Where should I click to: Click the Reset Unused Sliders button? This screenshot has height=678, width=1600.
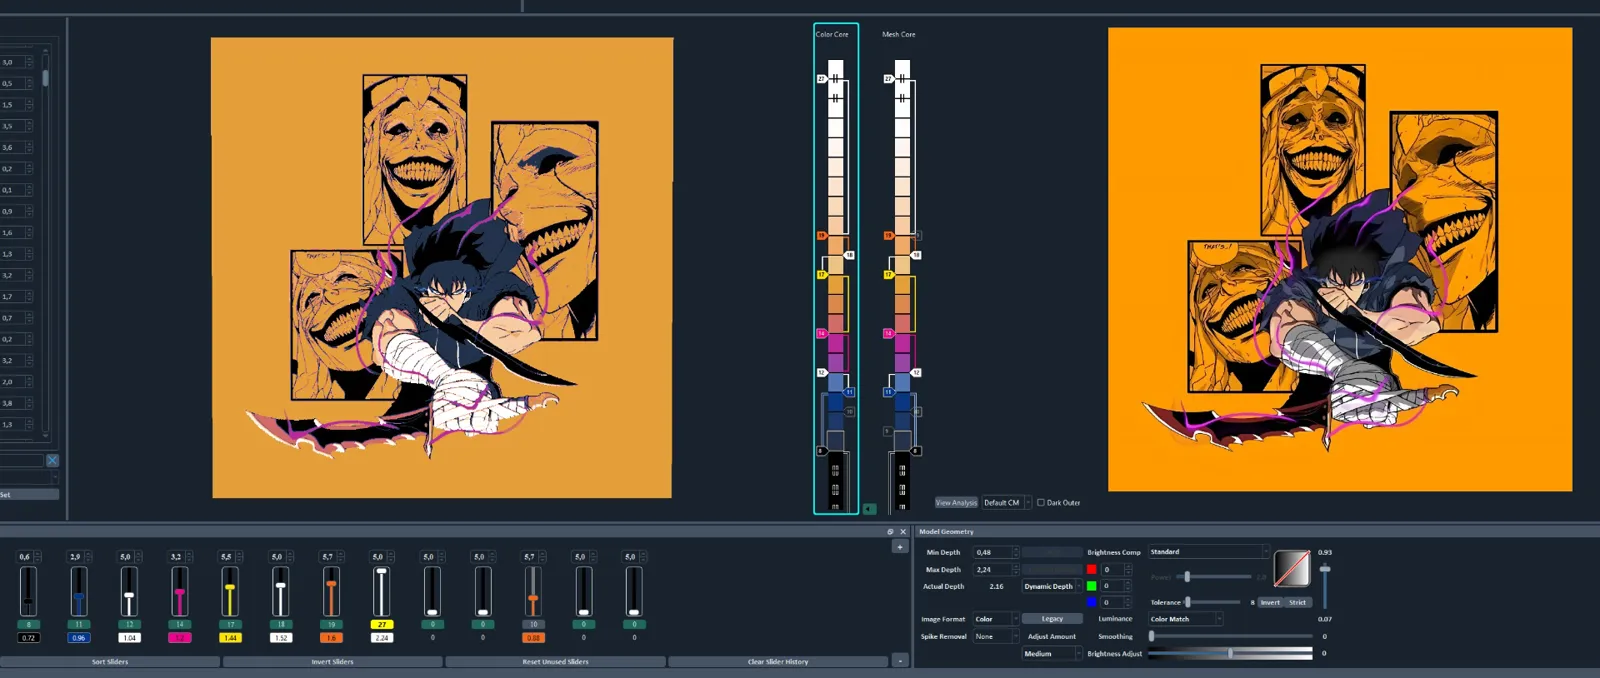(555, 661)
